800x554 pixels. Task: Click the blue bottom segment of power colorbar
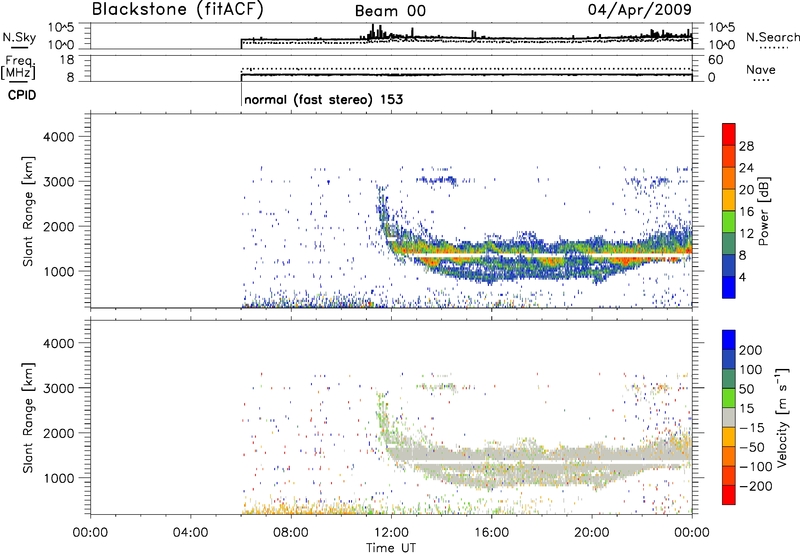pyautogui.click(x=729, y=287)
